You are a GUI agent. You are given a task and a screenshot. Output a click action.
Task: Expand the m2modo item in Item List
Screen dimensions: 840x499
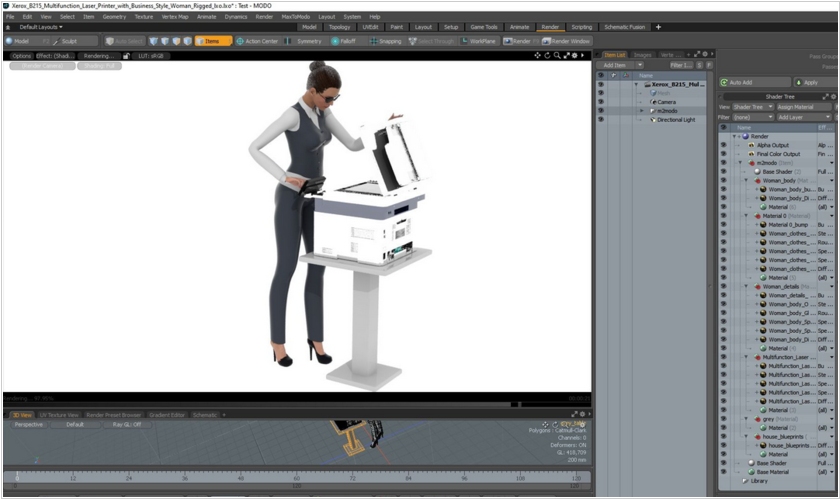click(x=643, y=110)
